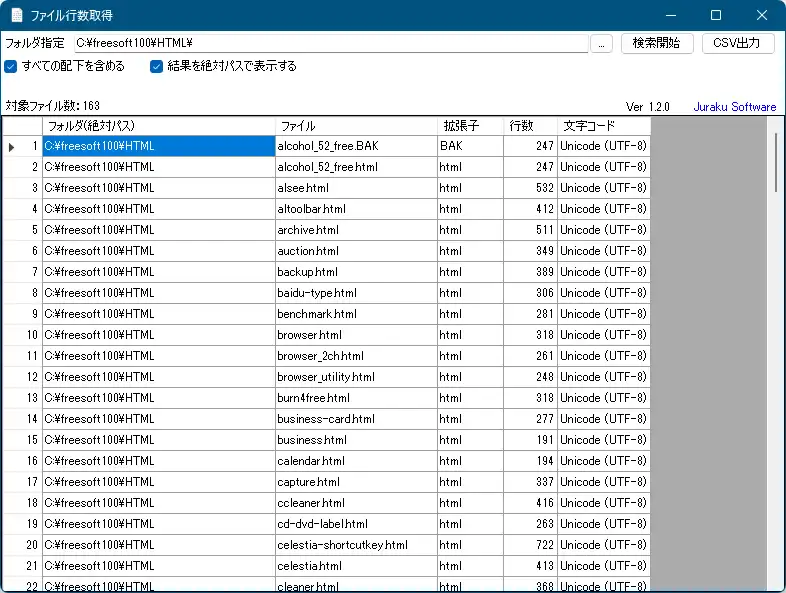Click the app icon in title bar
The image size is (786, 593).
(x=16, y=15)
